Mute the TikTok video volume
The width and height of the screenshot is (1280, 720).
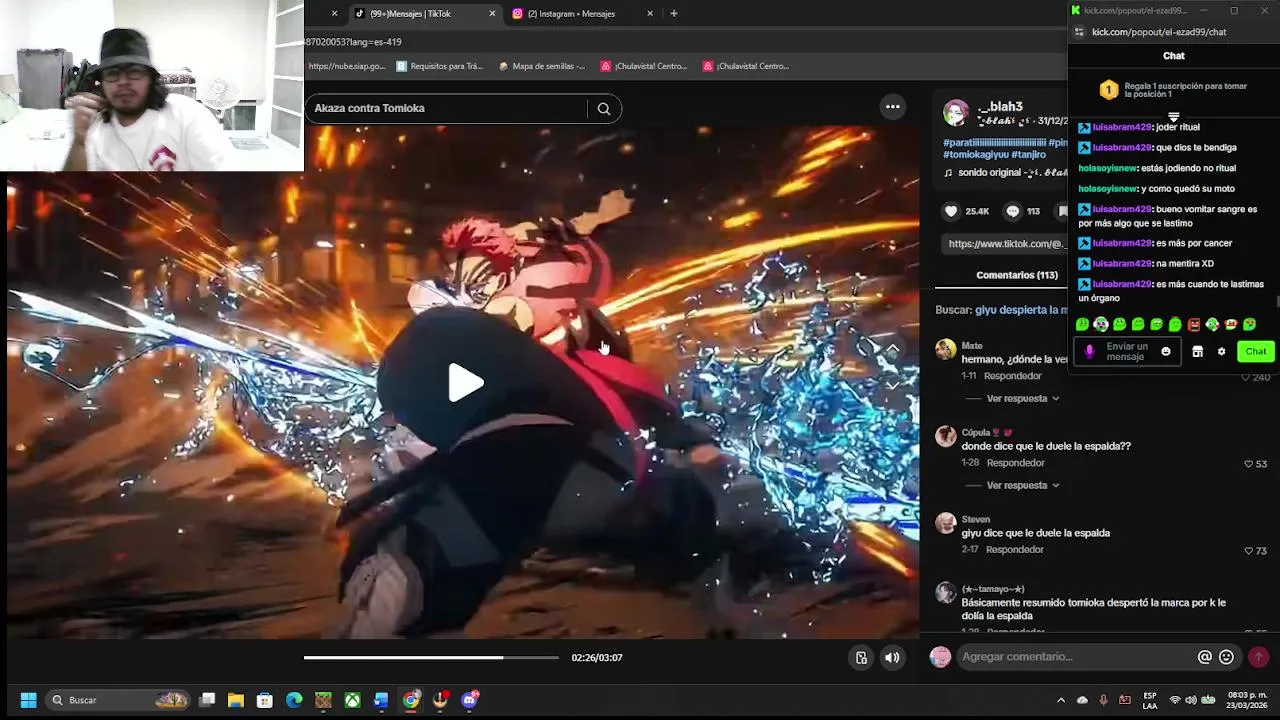click(892, 657)
